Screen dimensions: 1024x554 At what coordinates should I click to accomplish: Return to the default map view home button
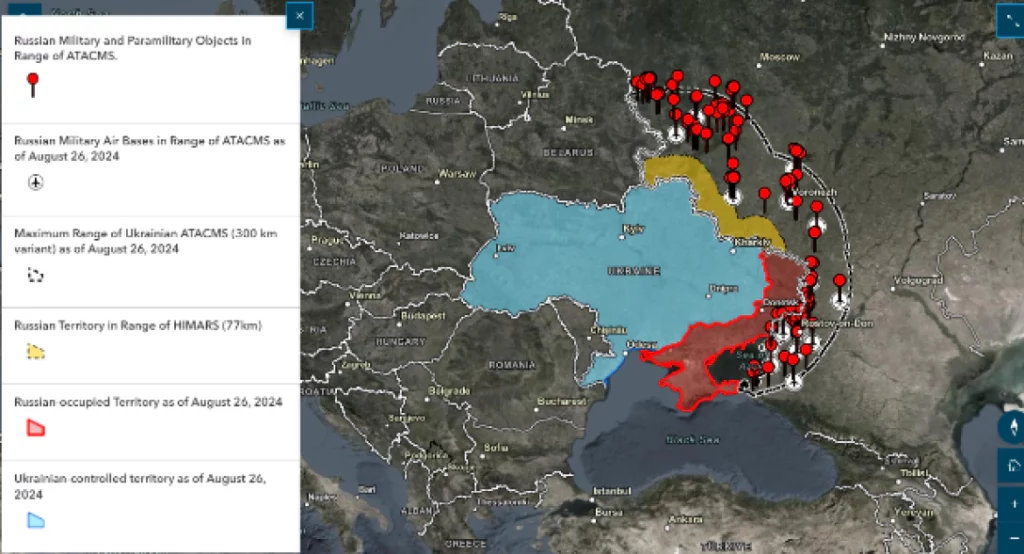[1013, 466]
